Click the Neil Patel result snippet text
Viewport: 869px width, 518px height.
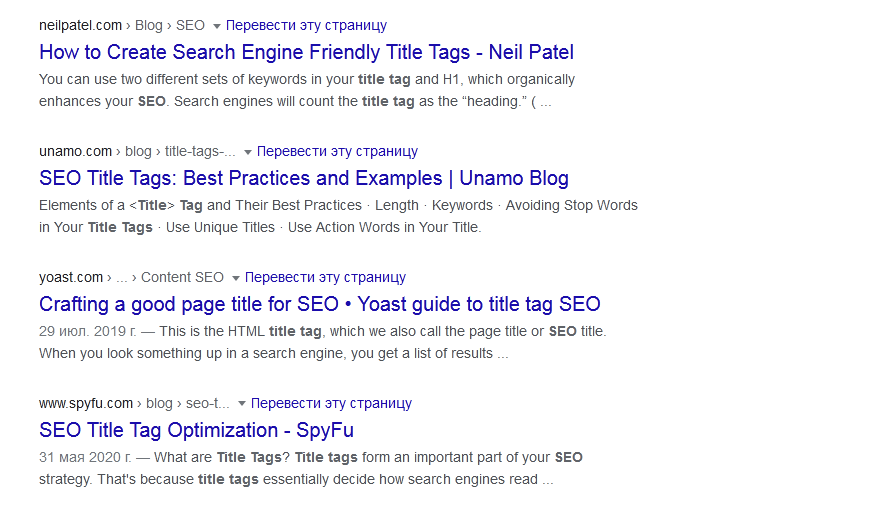tap(306, 90)
